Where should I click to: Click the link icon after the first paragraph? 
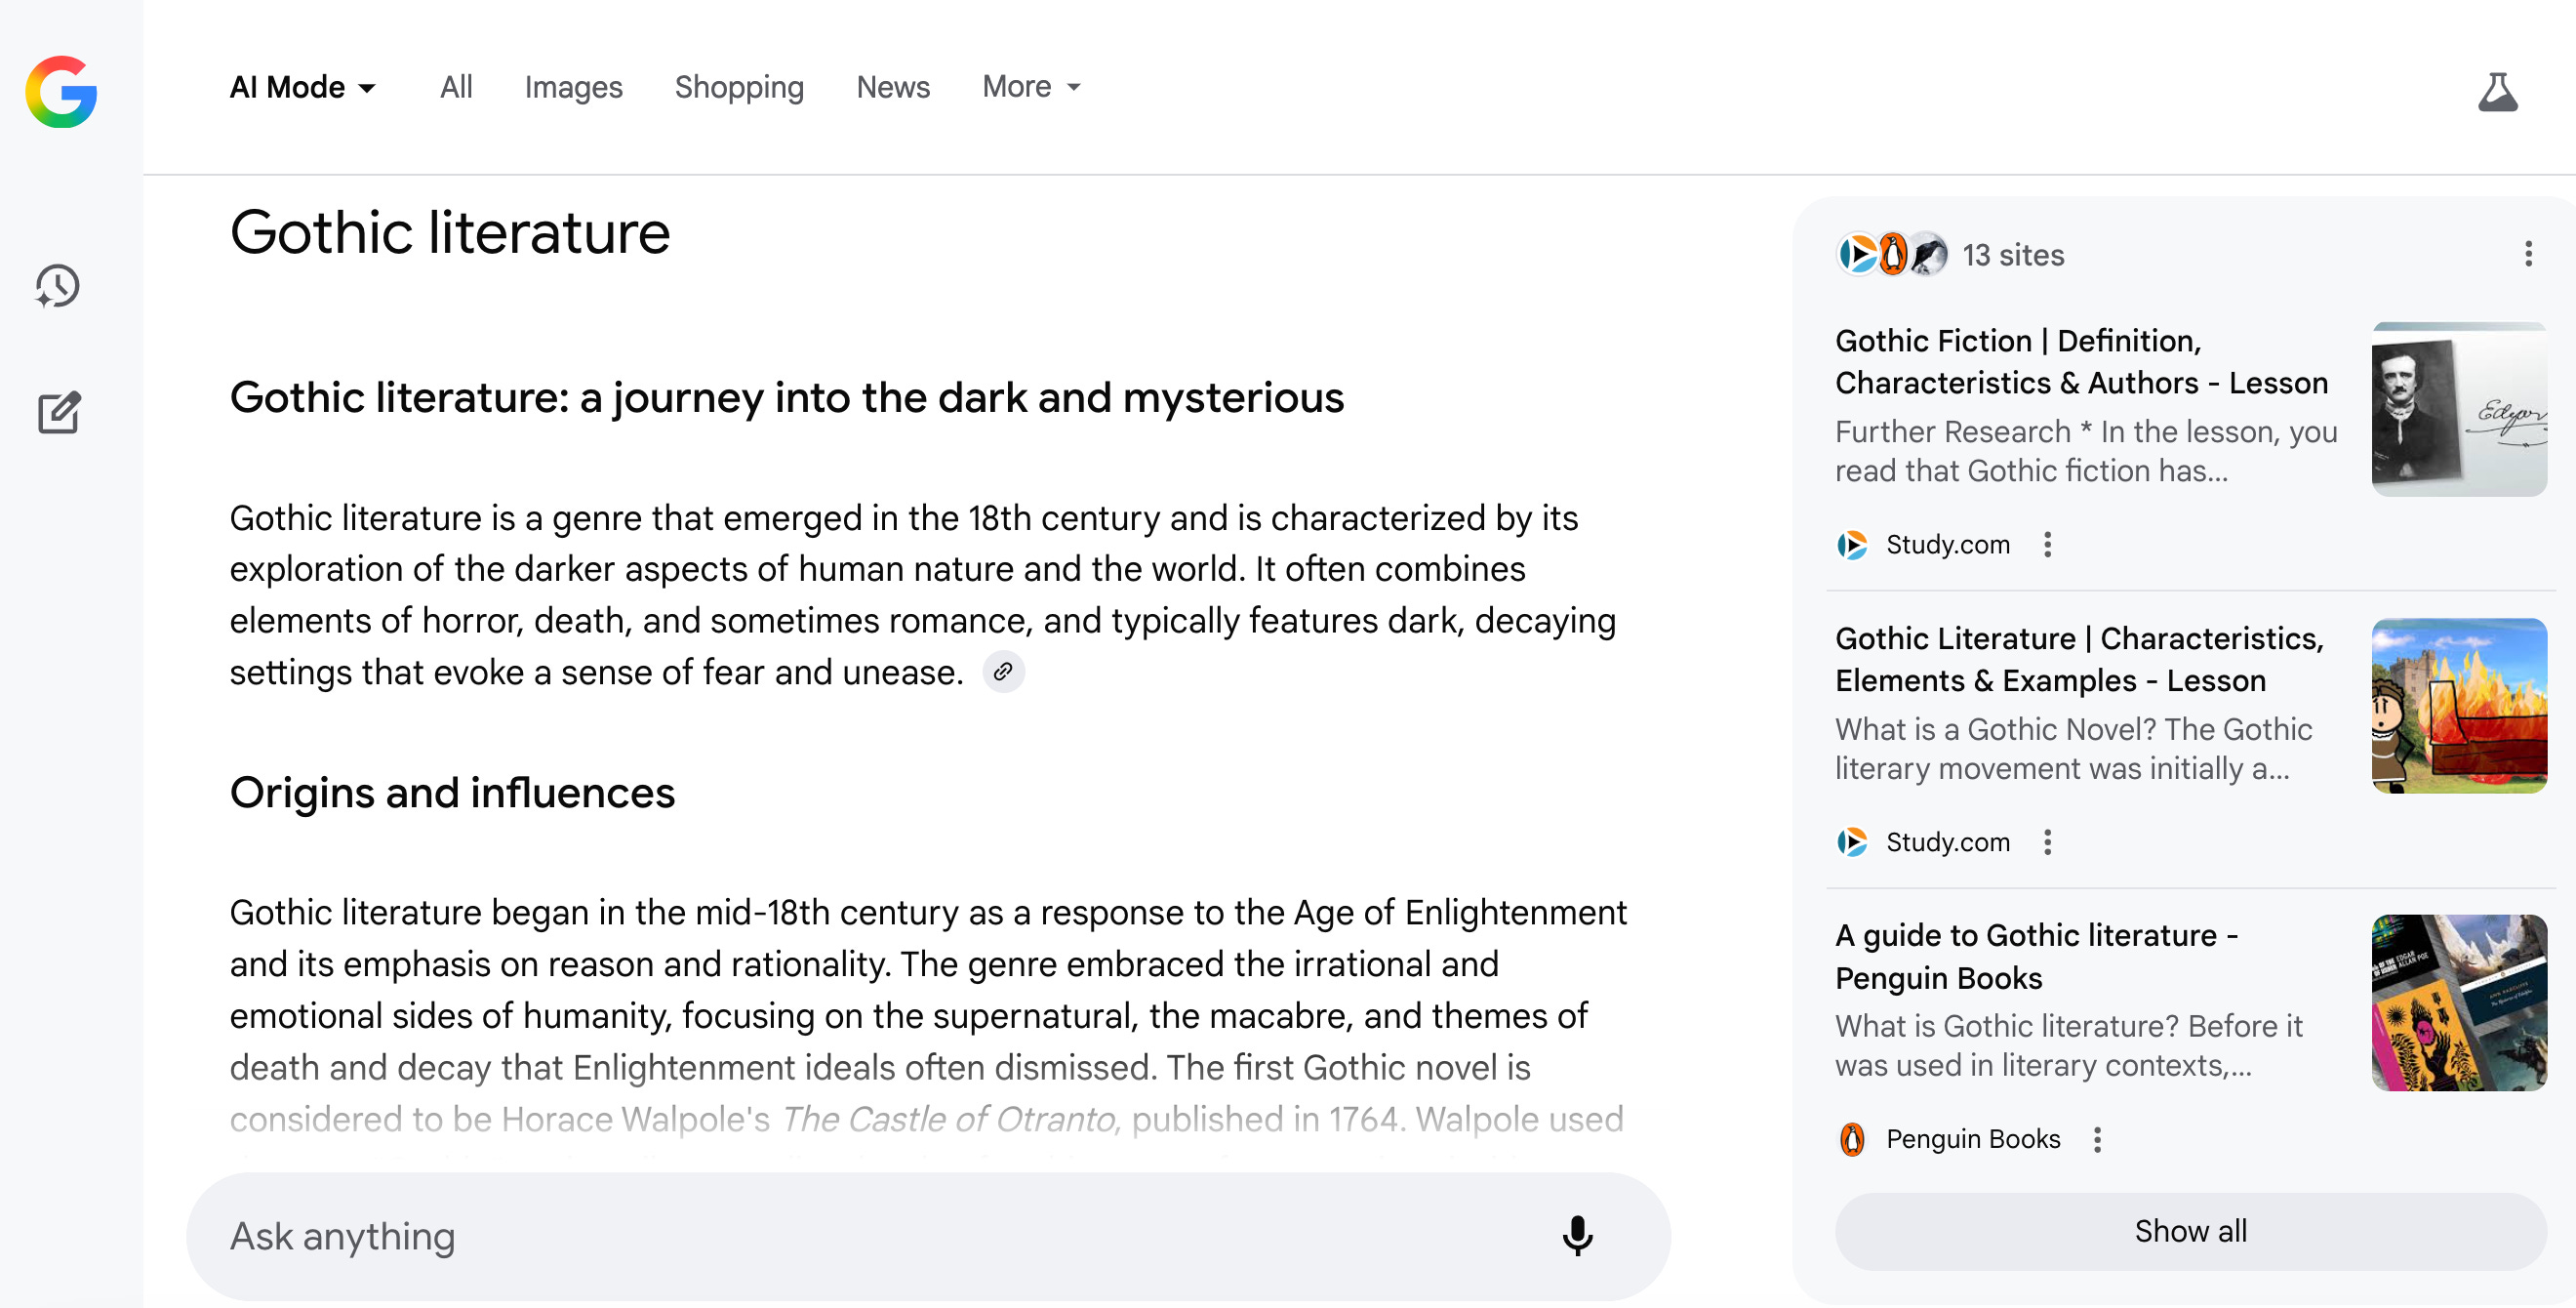[x=1003, y=672]
